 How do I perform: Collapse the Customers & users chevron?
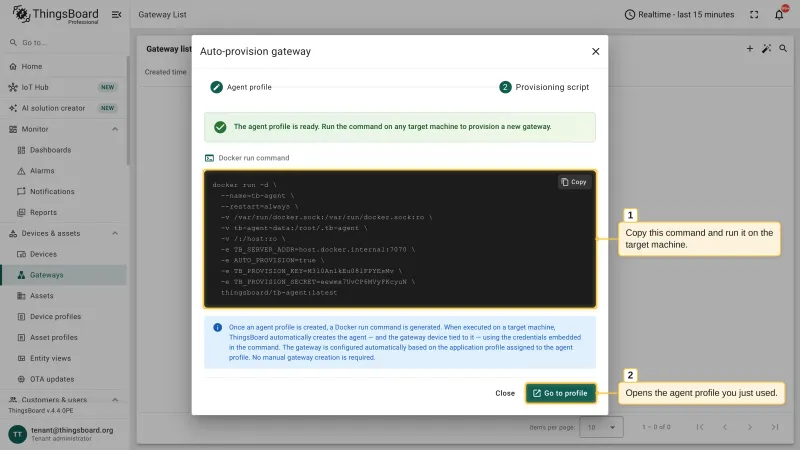115,400
